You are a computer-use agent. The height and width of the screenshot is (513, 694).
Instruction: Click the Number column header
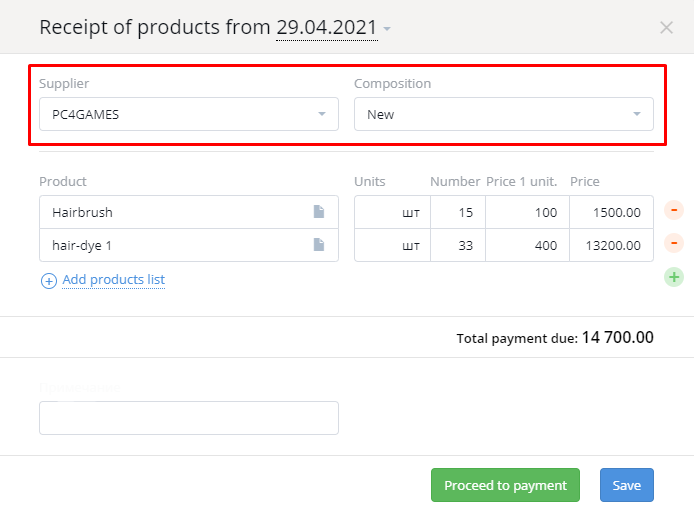455,181
